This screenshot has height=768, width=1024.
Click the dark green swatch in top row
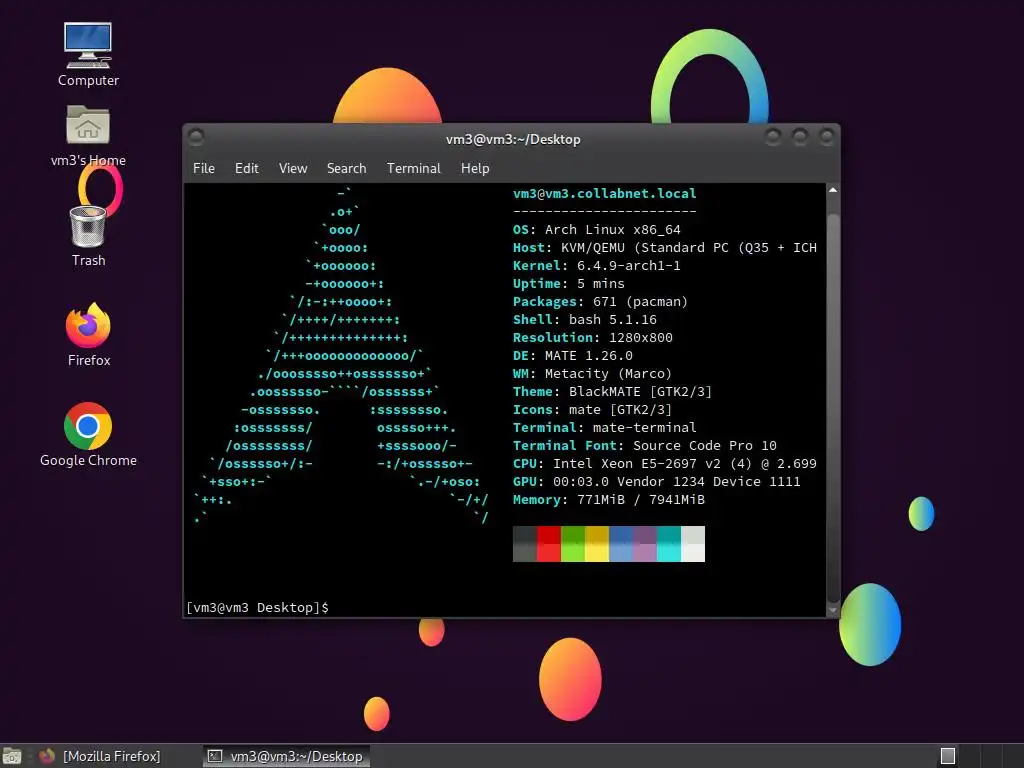coord(573,535)
